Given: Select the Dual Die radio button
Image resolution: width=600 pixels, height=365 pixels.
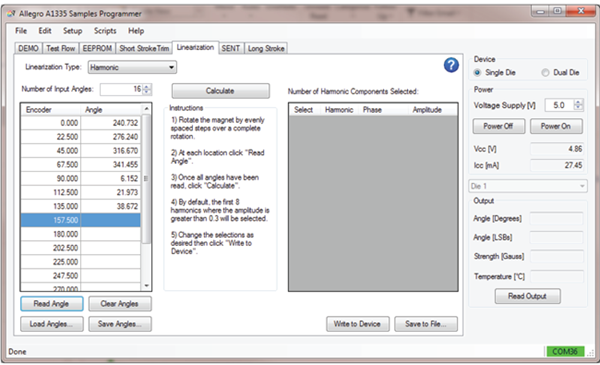Looking at the screenshot, I should [545, 72].
